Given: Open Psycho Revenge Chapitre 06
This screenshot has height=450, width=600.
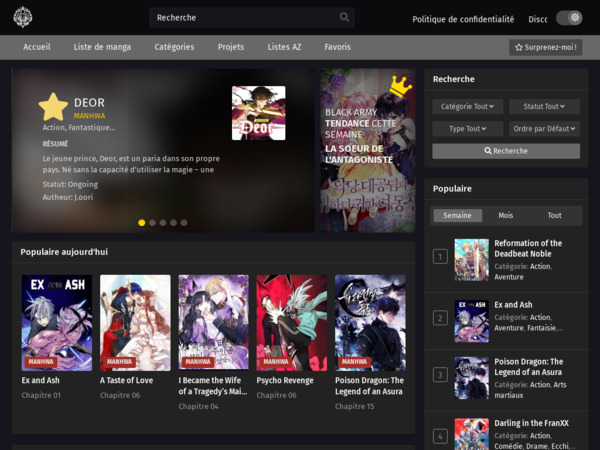Looking at the screenshot, I should coord(276,395).
